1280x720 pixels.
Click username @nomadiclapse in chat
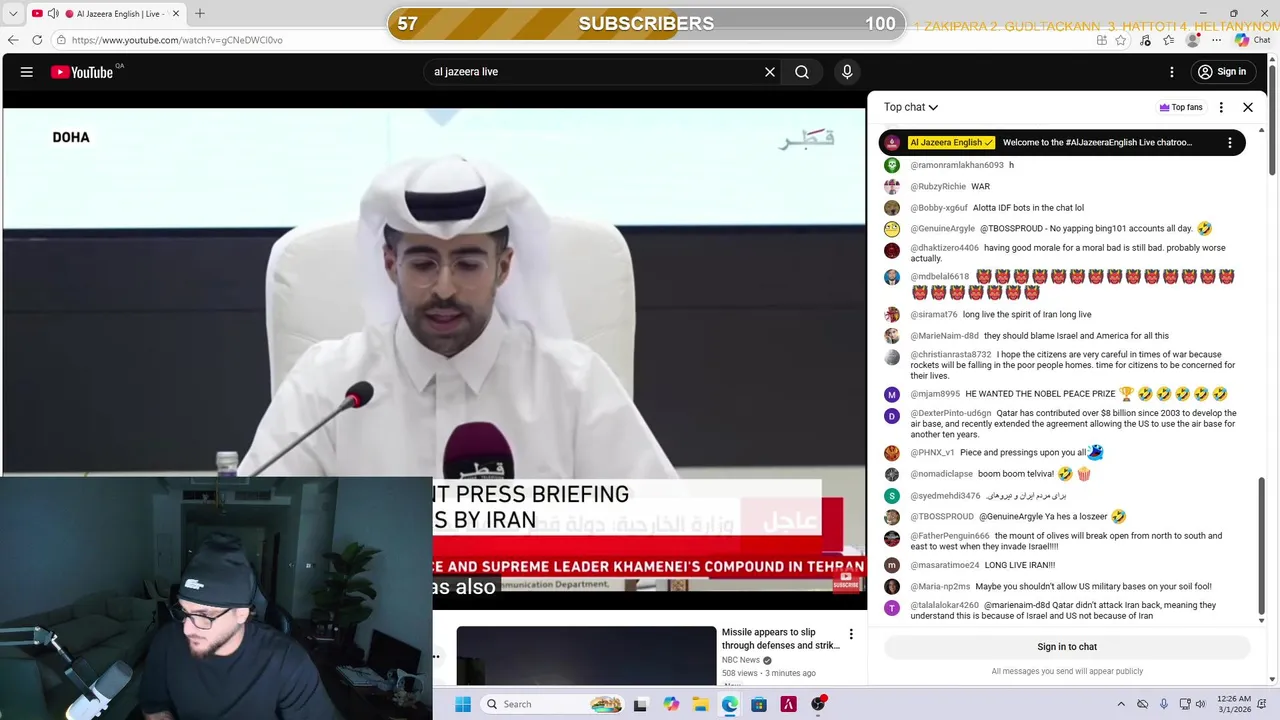pos(941,474)
